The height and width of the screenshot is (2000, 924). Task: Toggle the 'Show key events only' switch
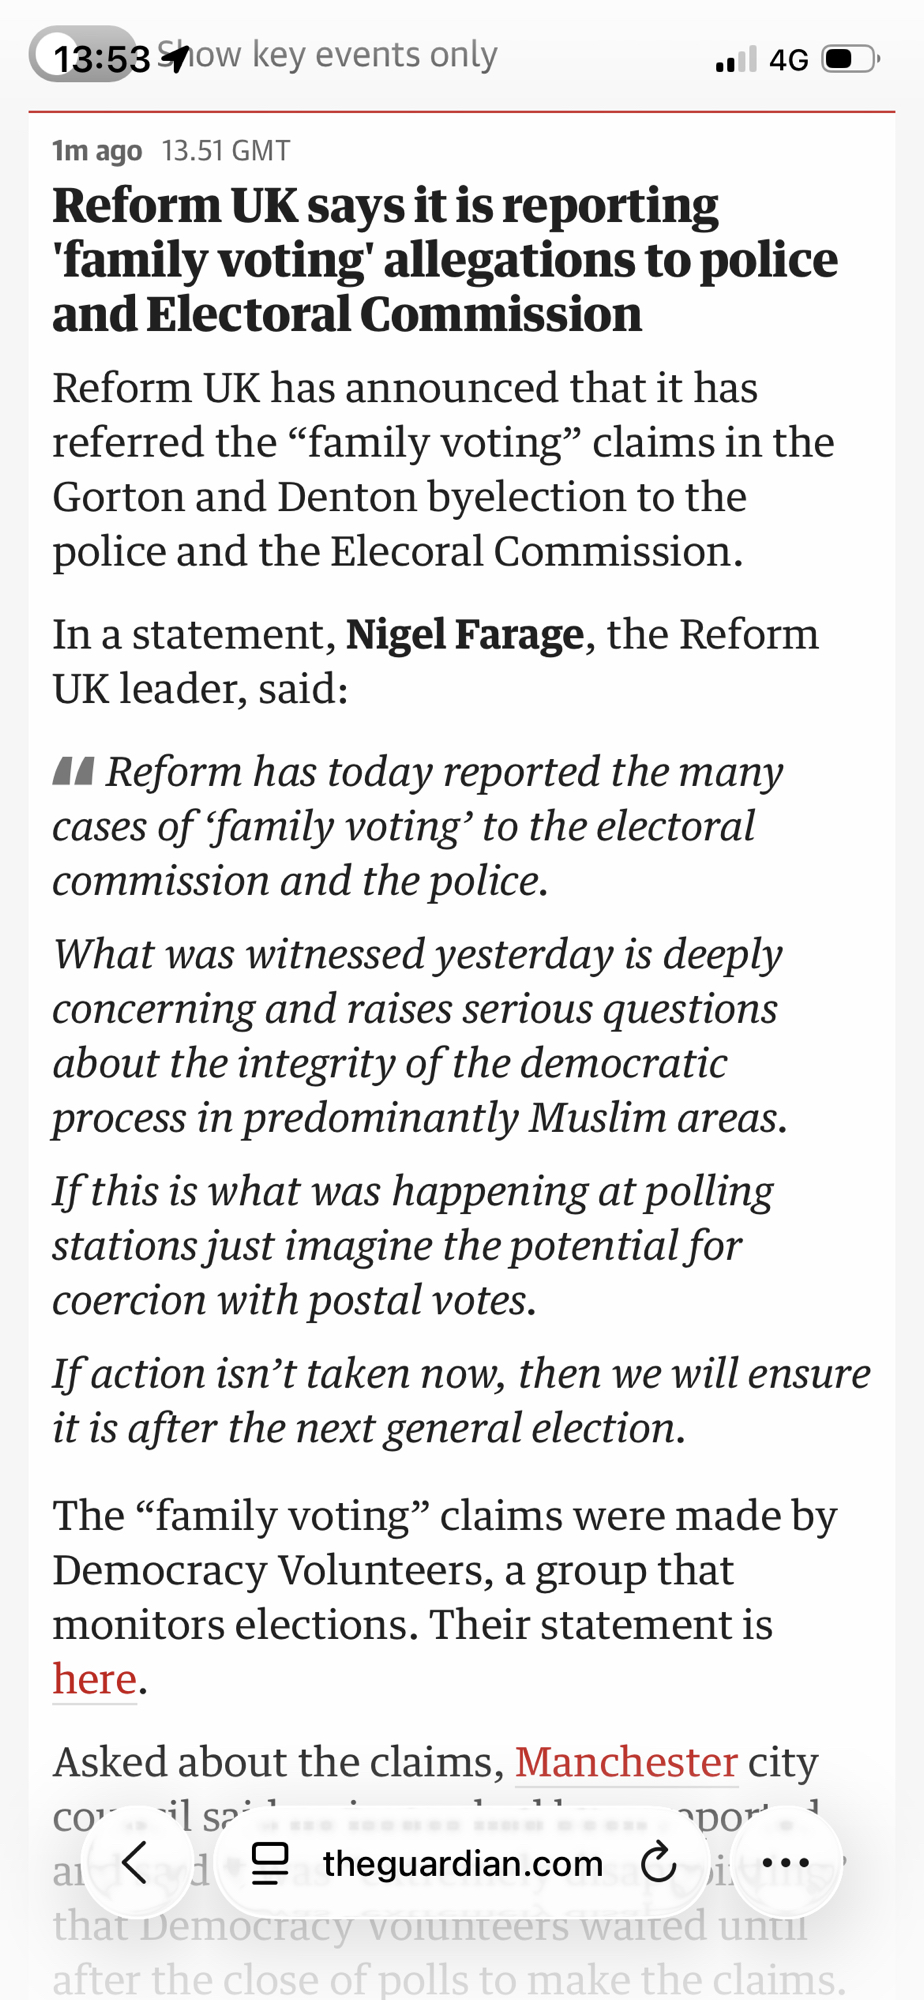(x=80, y=55)
